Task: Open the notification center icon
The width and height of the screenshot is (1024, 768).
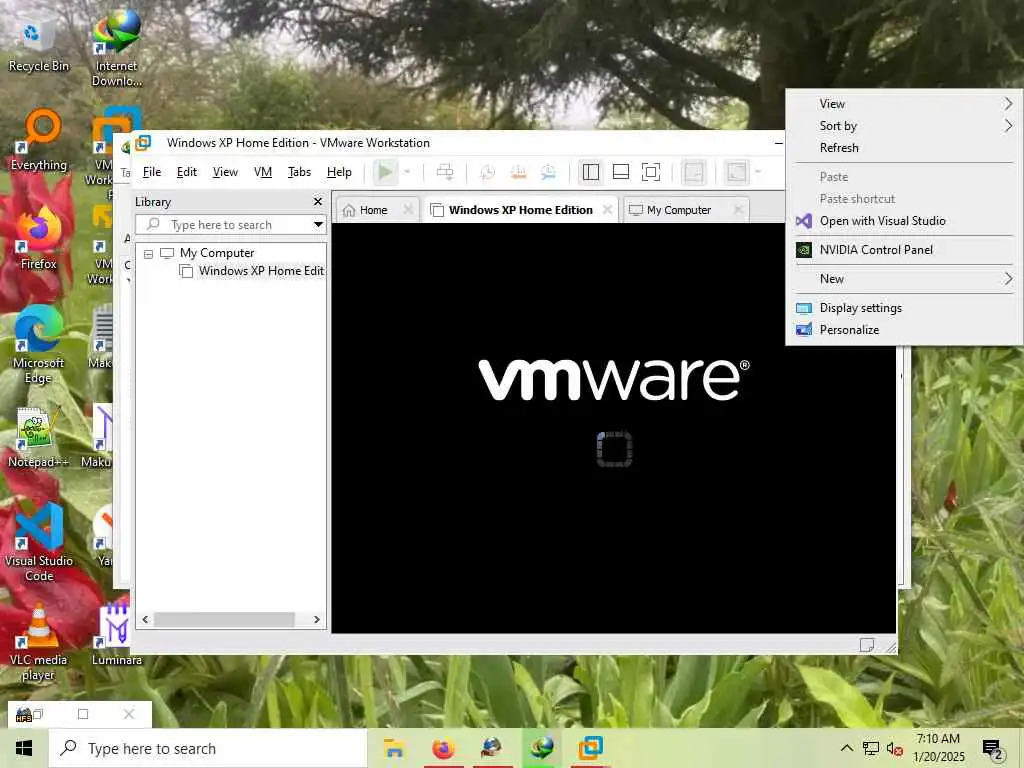Action: pyautogui.click(x=993, y=750)
